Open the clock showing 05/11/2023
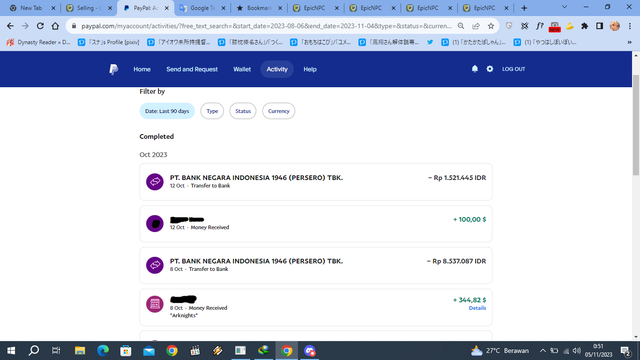This screenshot has width=640, height=360. (x=598, y=351)
